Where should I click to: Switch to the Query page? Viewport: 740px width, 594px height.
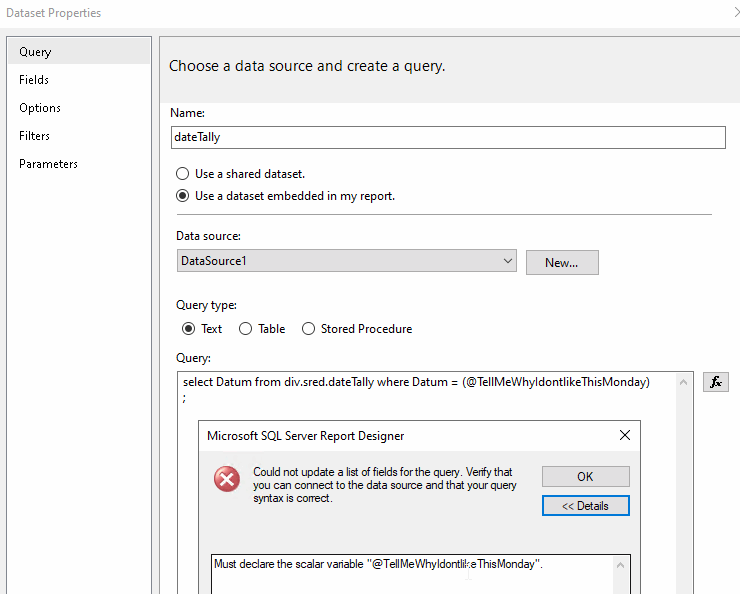point(35,52)
